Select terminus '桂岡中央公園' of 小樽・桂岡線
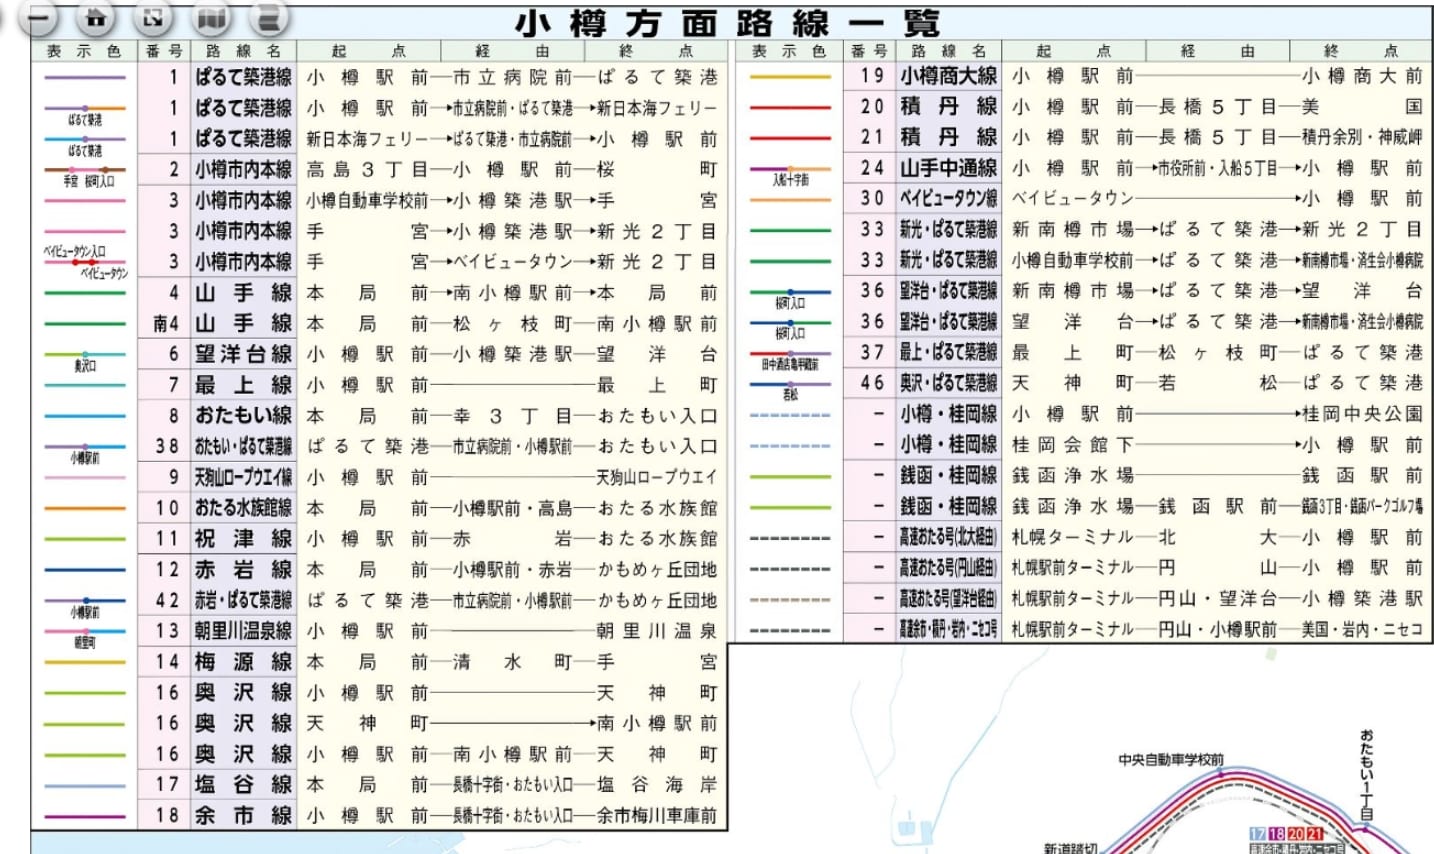The width and height of the screenshot is (1434, 854). (1362, 414)
